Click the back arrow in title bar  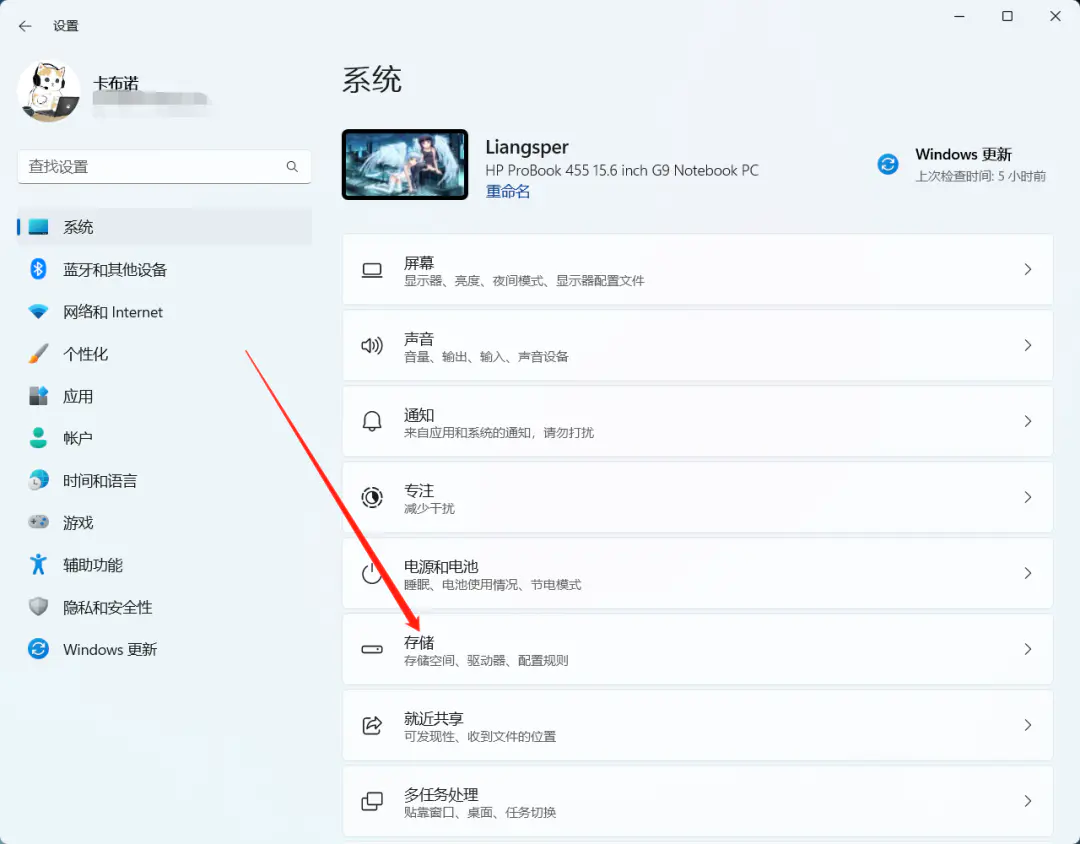click(25, 26)
